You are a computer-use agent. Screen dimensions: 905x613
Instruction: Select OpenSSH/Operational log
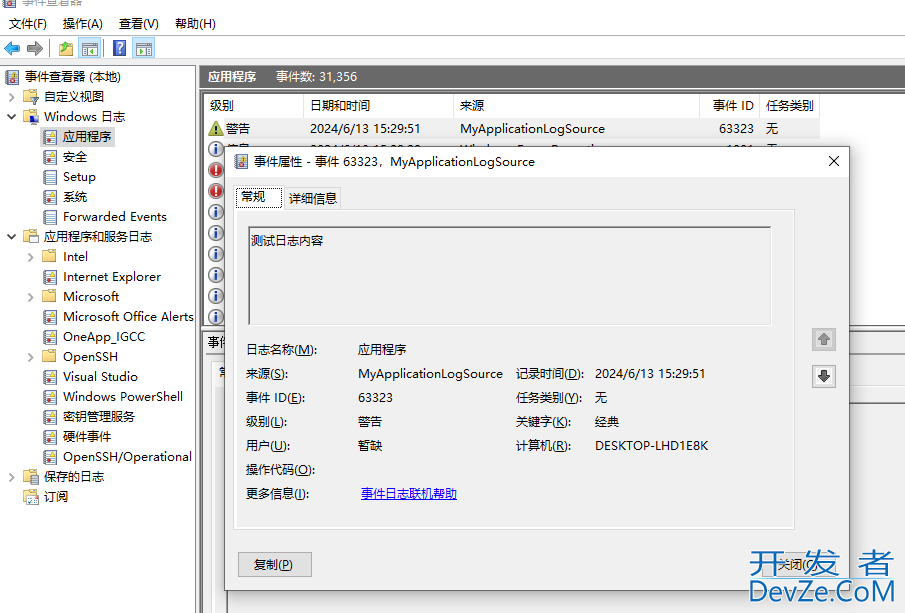(127, 457)
